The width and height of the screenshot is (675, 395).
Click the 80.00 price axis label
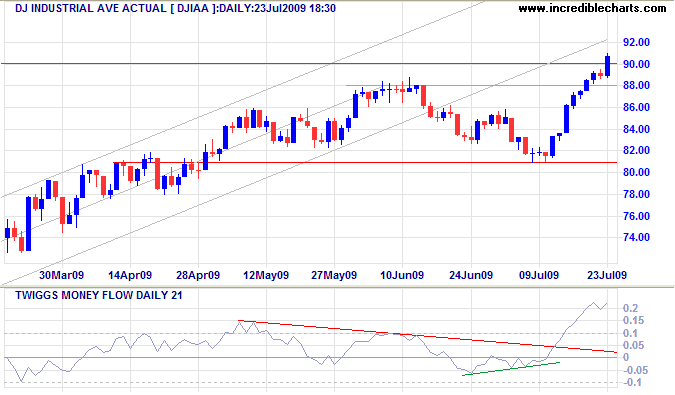pos(636,172)
